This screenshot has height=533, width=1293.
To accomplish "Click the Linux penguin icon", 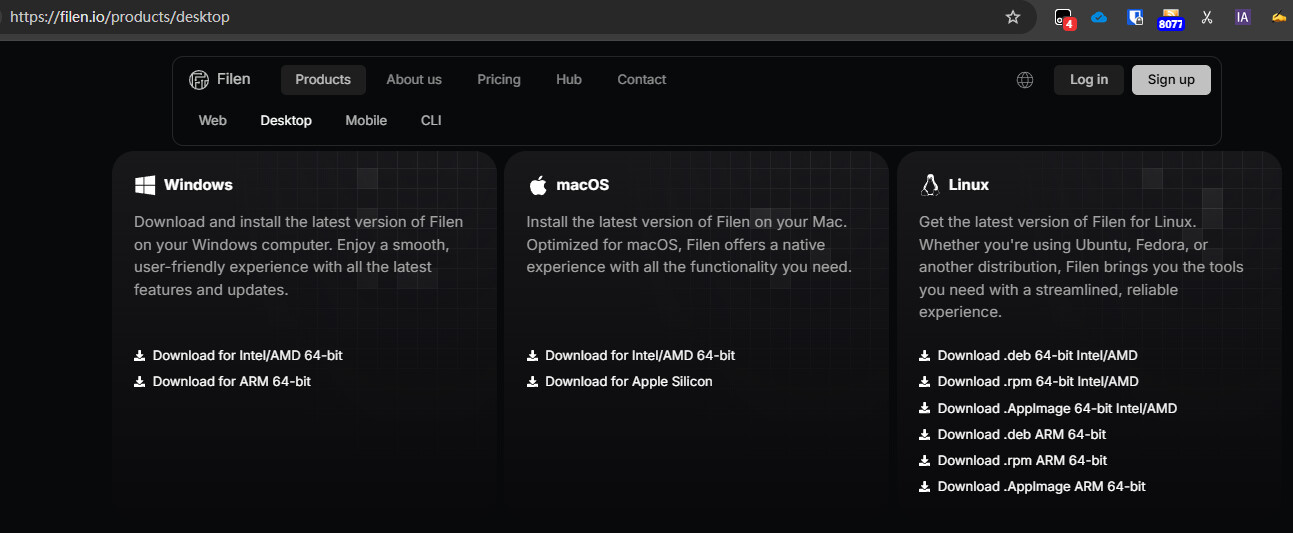I will pyautogui.click(x=930, y=185).
